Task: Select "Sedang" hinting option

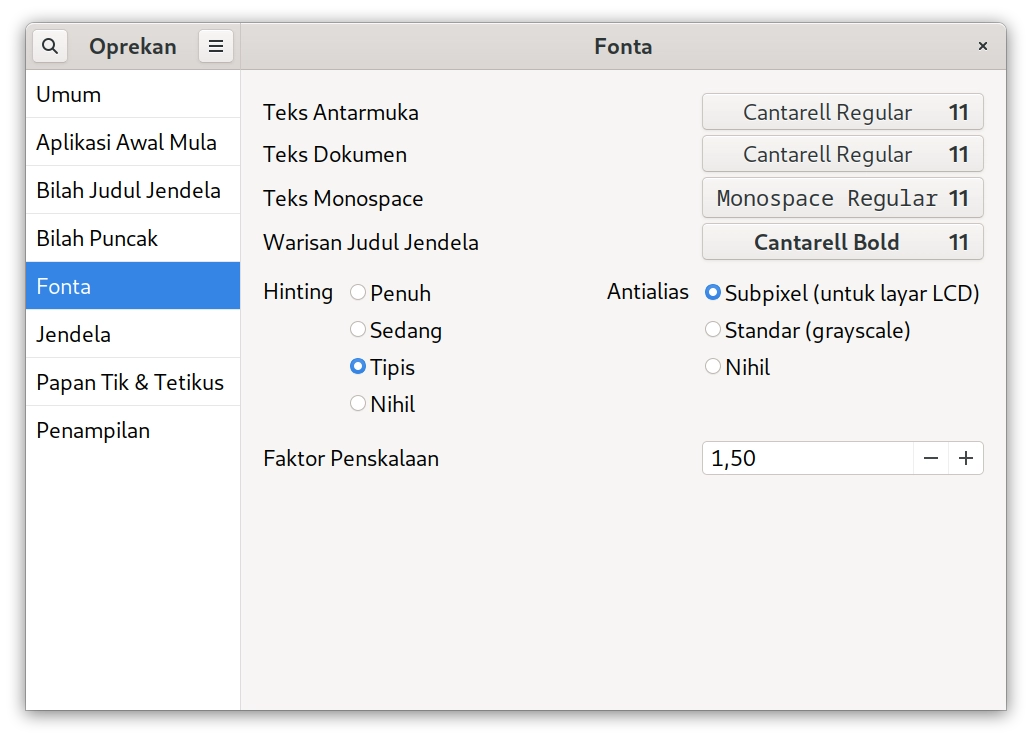Action: tap(357, 330)
